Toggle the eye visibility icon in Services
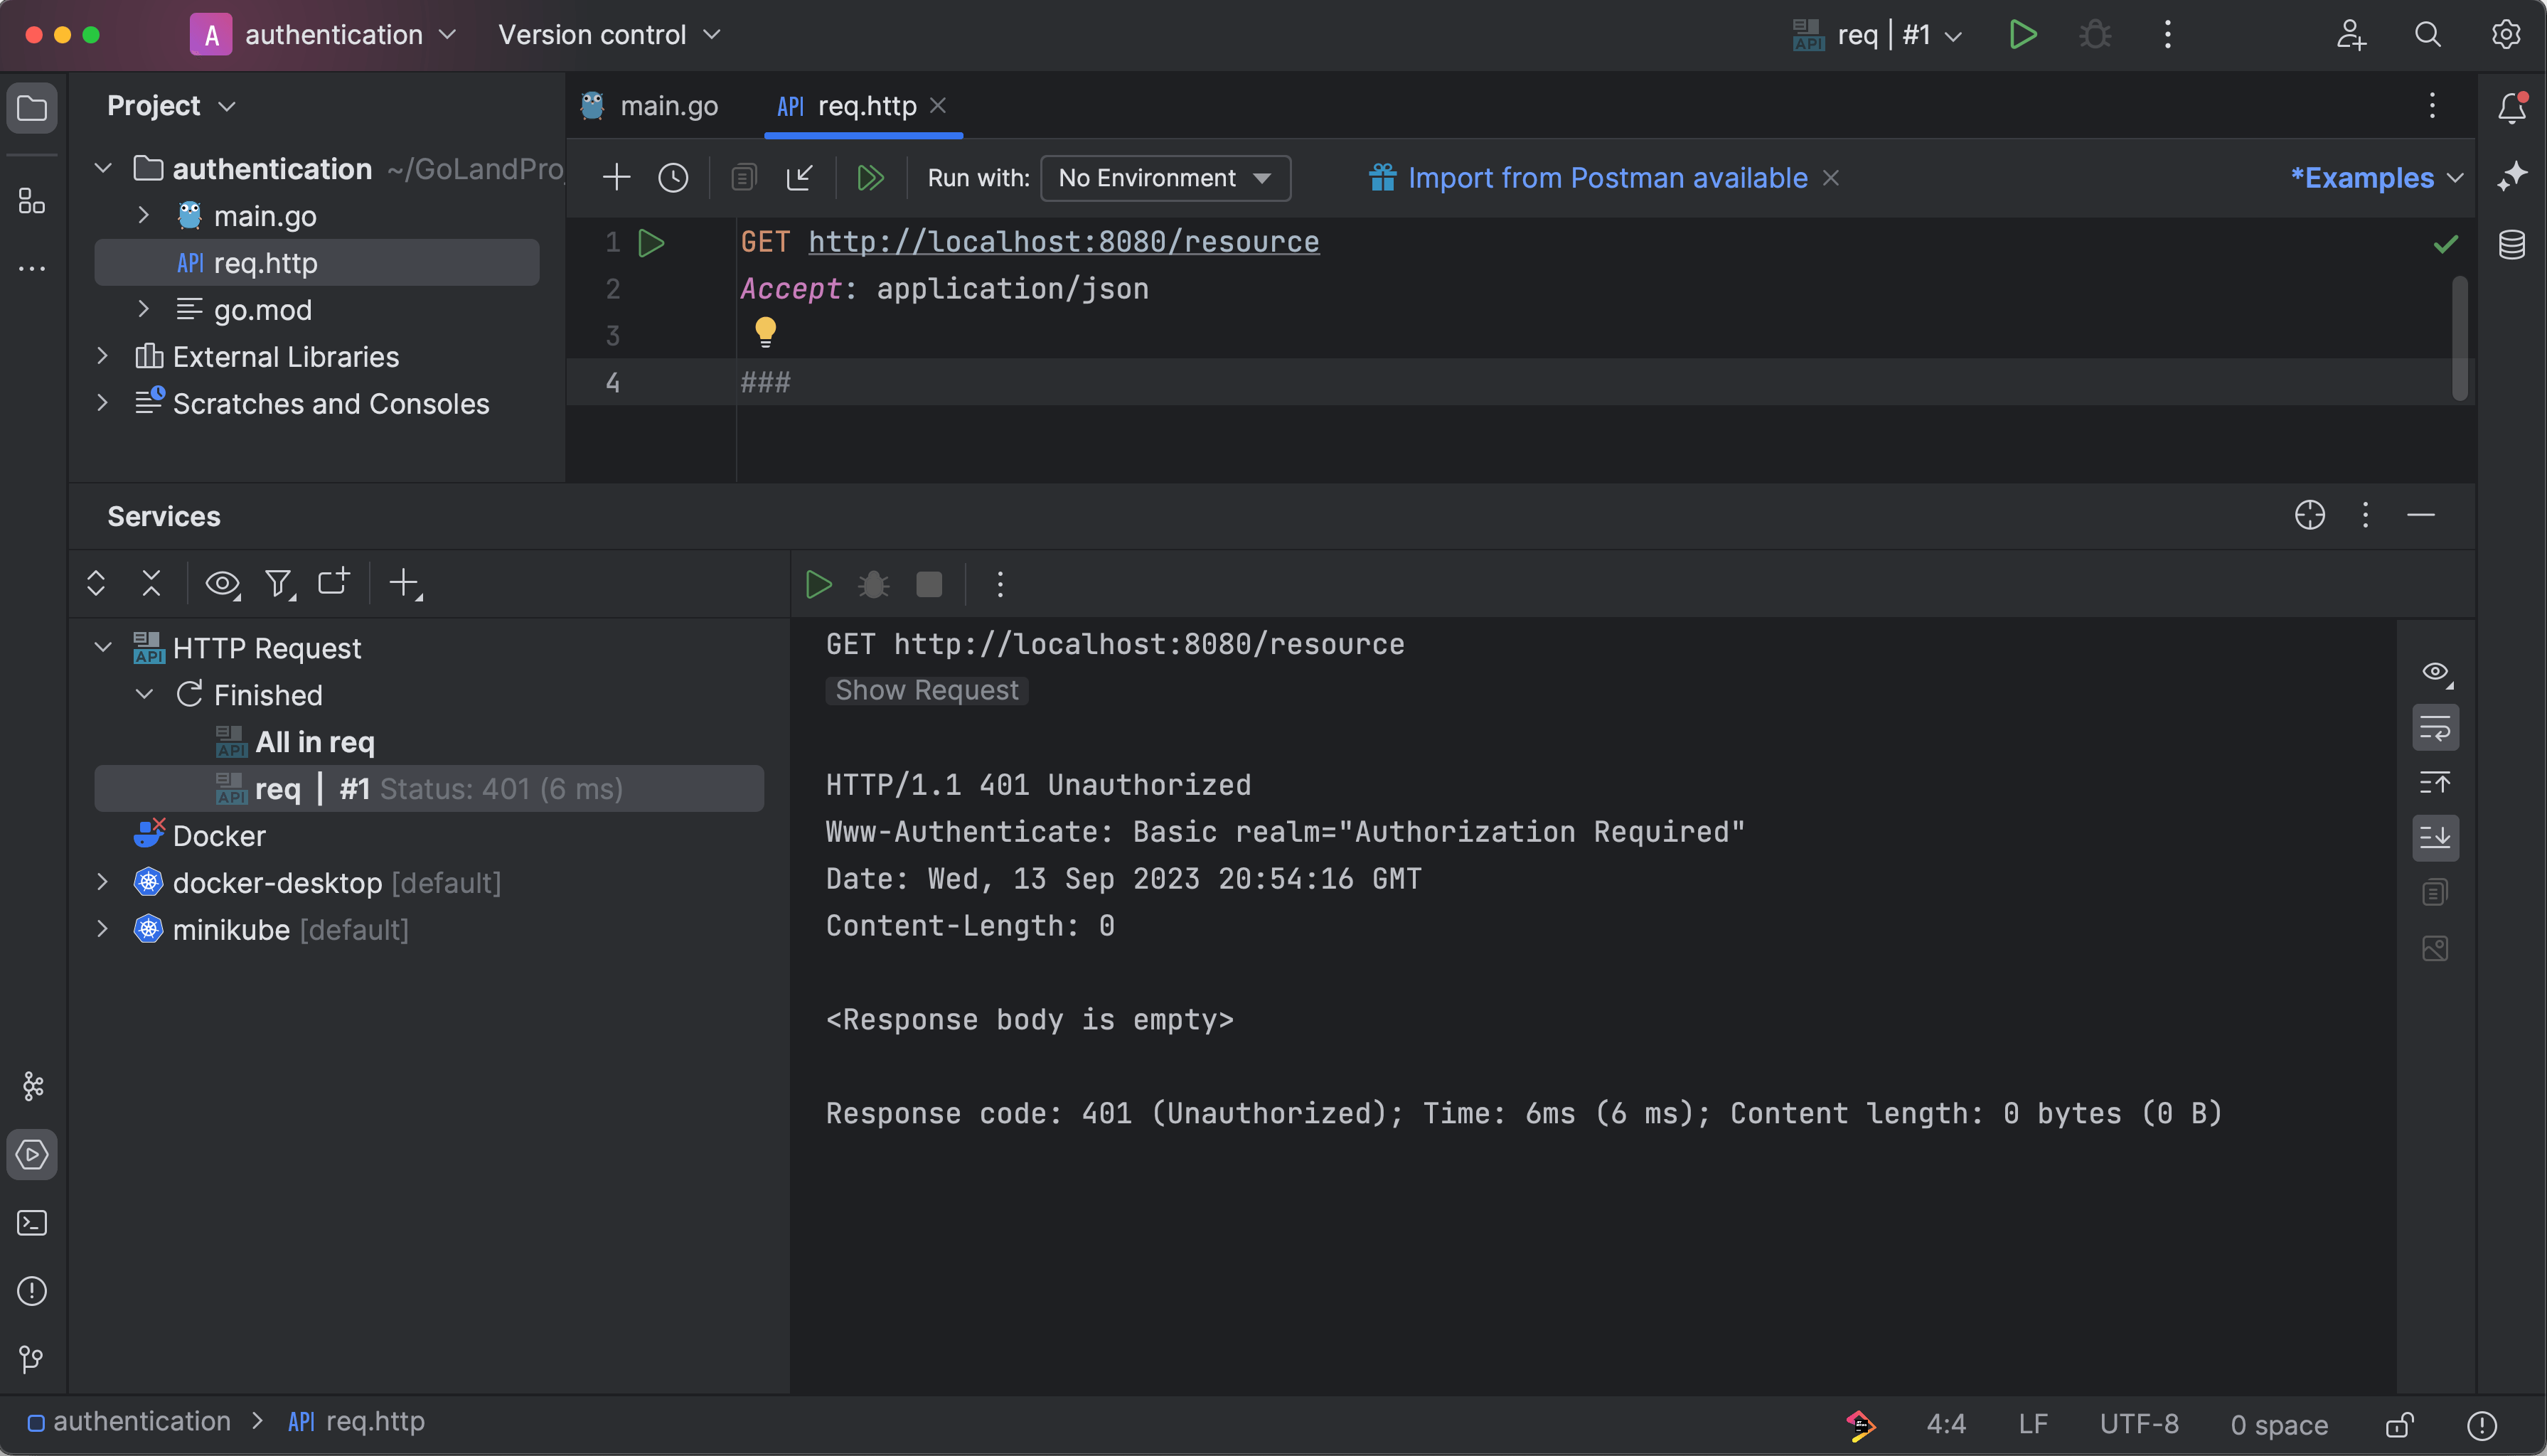Image resolution: width=2547 pixels, height=1456 pixels. coord(219,583)
